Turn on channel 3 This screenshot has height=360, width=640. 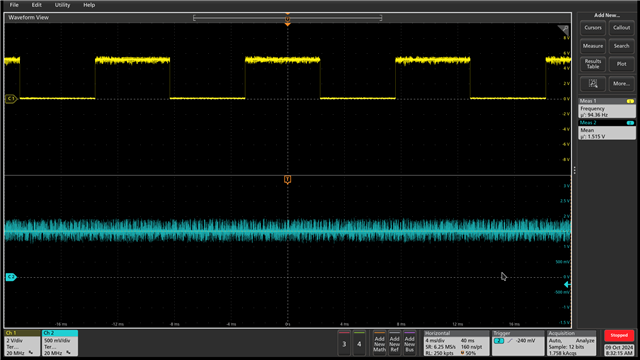[x=344, y=343]
